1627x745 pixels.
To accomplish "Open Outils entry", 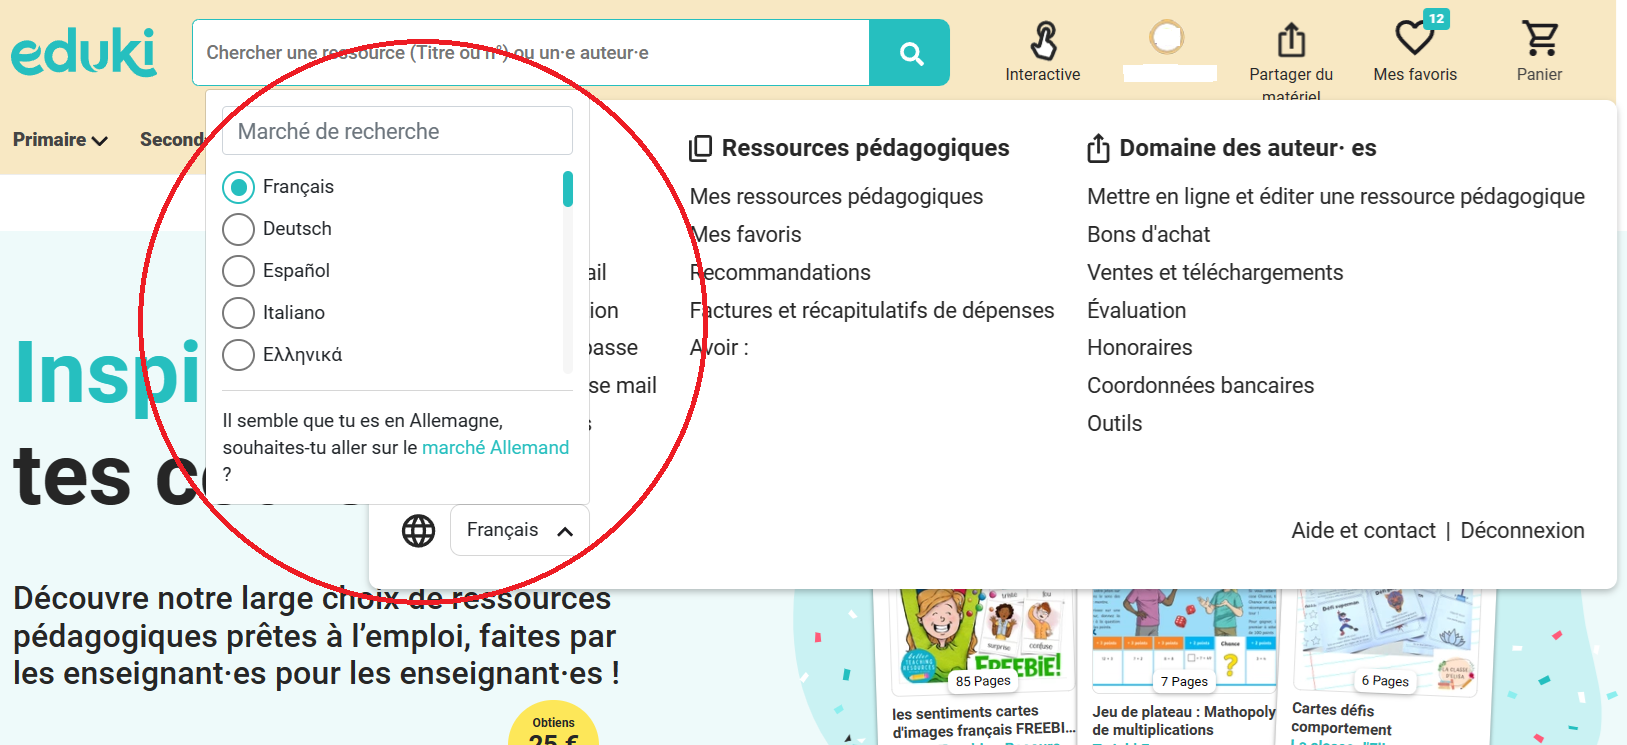I will (1115, 424).
